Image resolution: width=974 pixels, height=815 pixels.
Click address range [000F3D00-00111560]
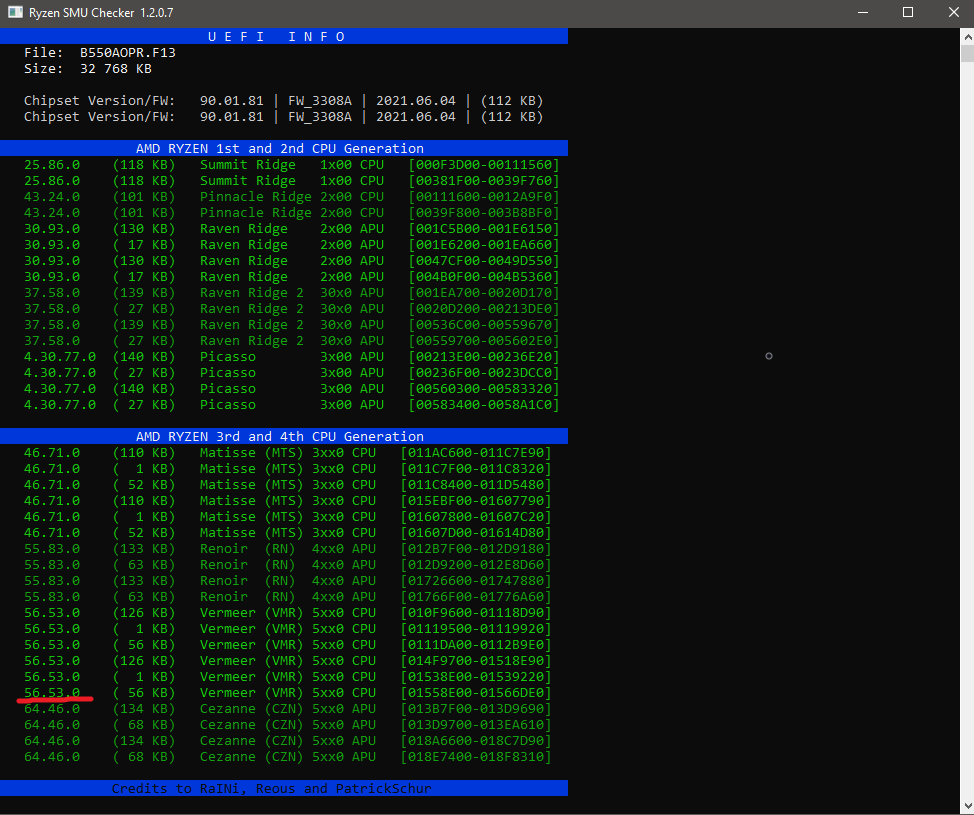coord(484,165)
